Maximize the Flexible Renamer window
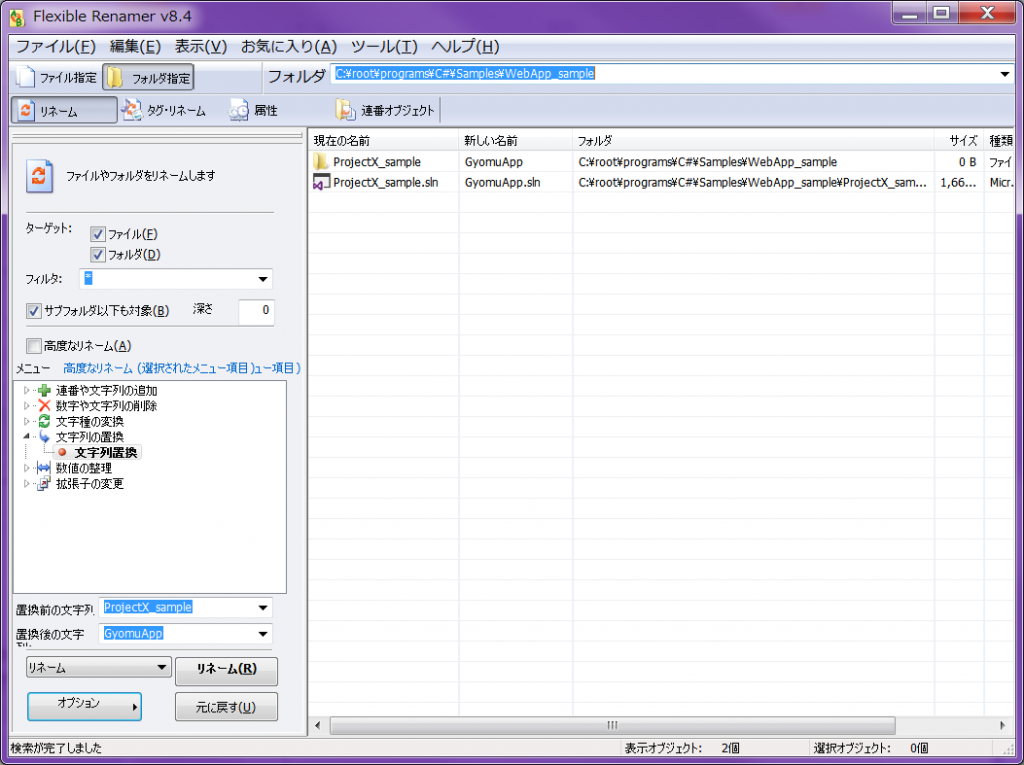Image resolution: width=1024 pixels, height=765 pixels. coord(942,13)
